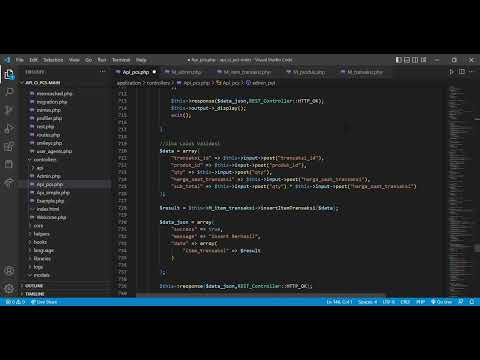Open the Explorer view in the activity bar
Screen dimensions: 480x360
tap(9, 74)
